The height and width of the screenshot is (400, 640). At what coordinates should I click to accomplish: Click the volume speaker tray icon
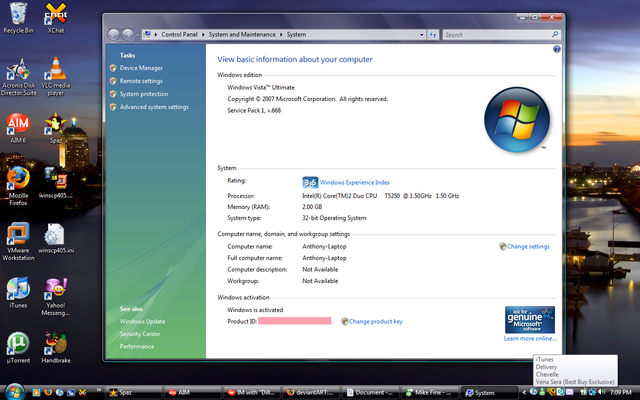point(601,392)
